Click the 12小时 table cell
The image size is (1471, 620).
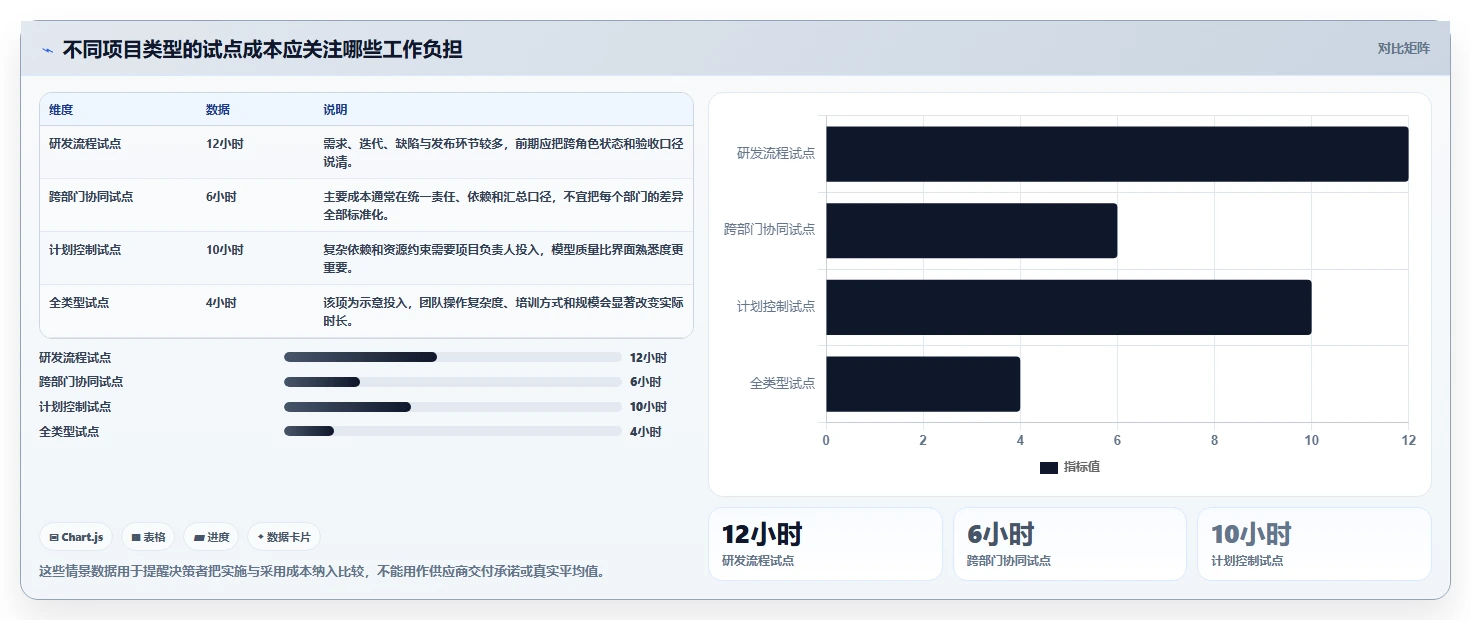coord(224,144)
